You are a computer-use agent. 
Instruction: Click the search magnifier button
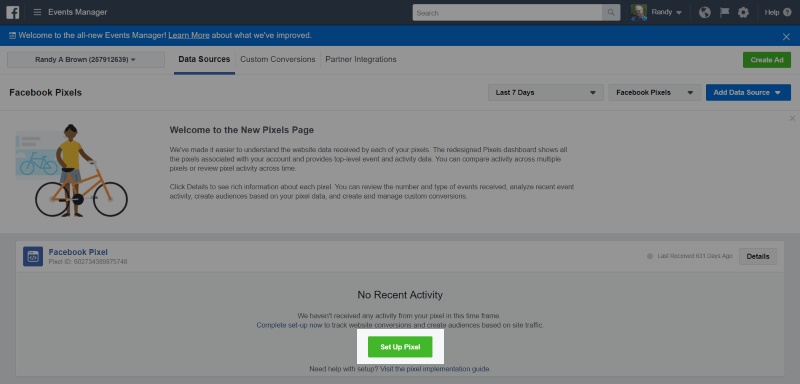pos(611,13)
